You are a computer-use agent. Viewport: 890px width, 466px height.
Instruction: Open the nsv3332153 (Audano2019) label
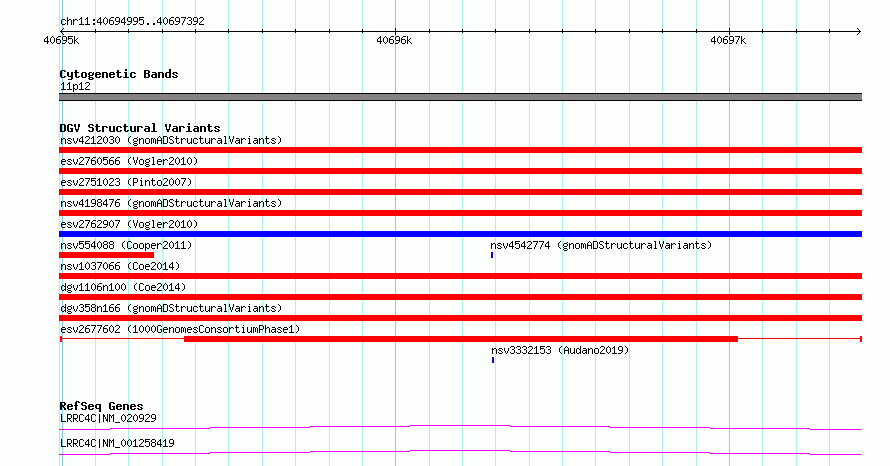click(x=560, y=350)
